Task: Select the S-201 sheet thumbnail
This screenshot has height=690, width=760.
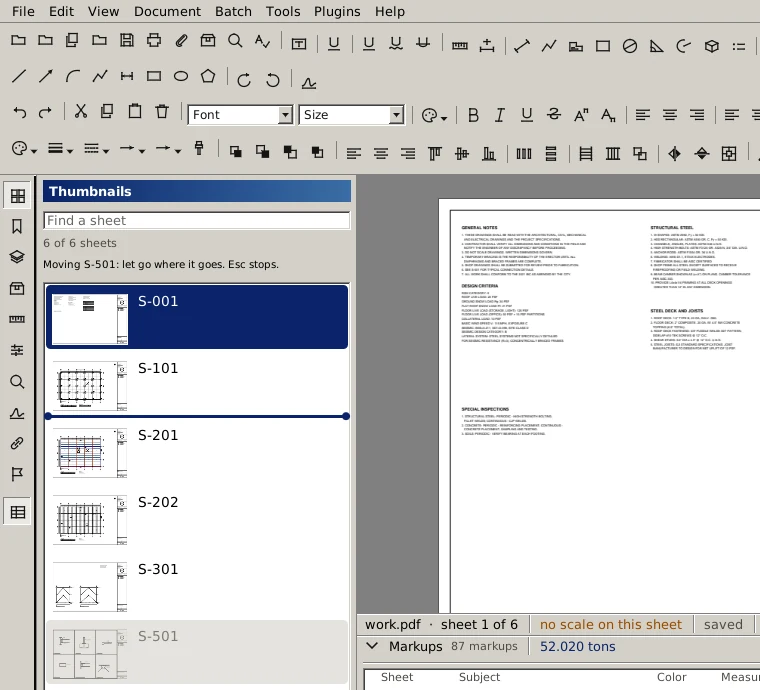Action: 197,454
